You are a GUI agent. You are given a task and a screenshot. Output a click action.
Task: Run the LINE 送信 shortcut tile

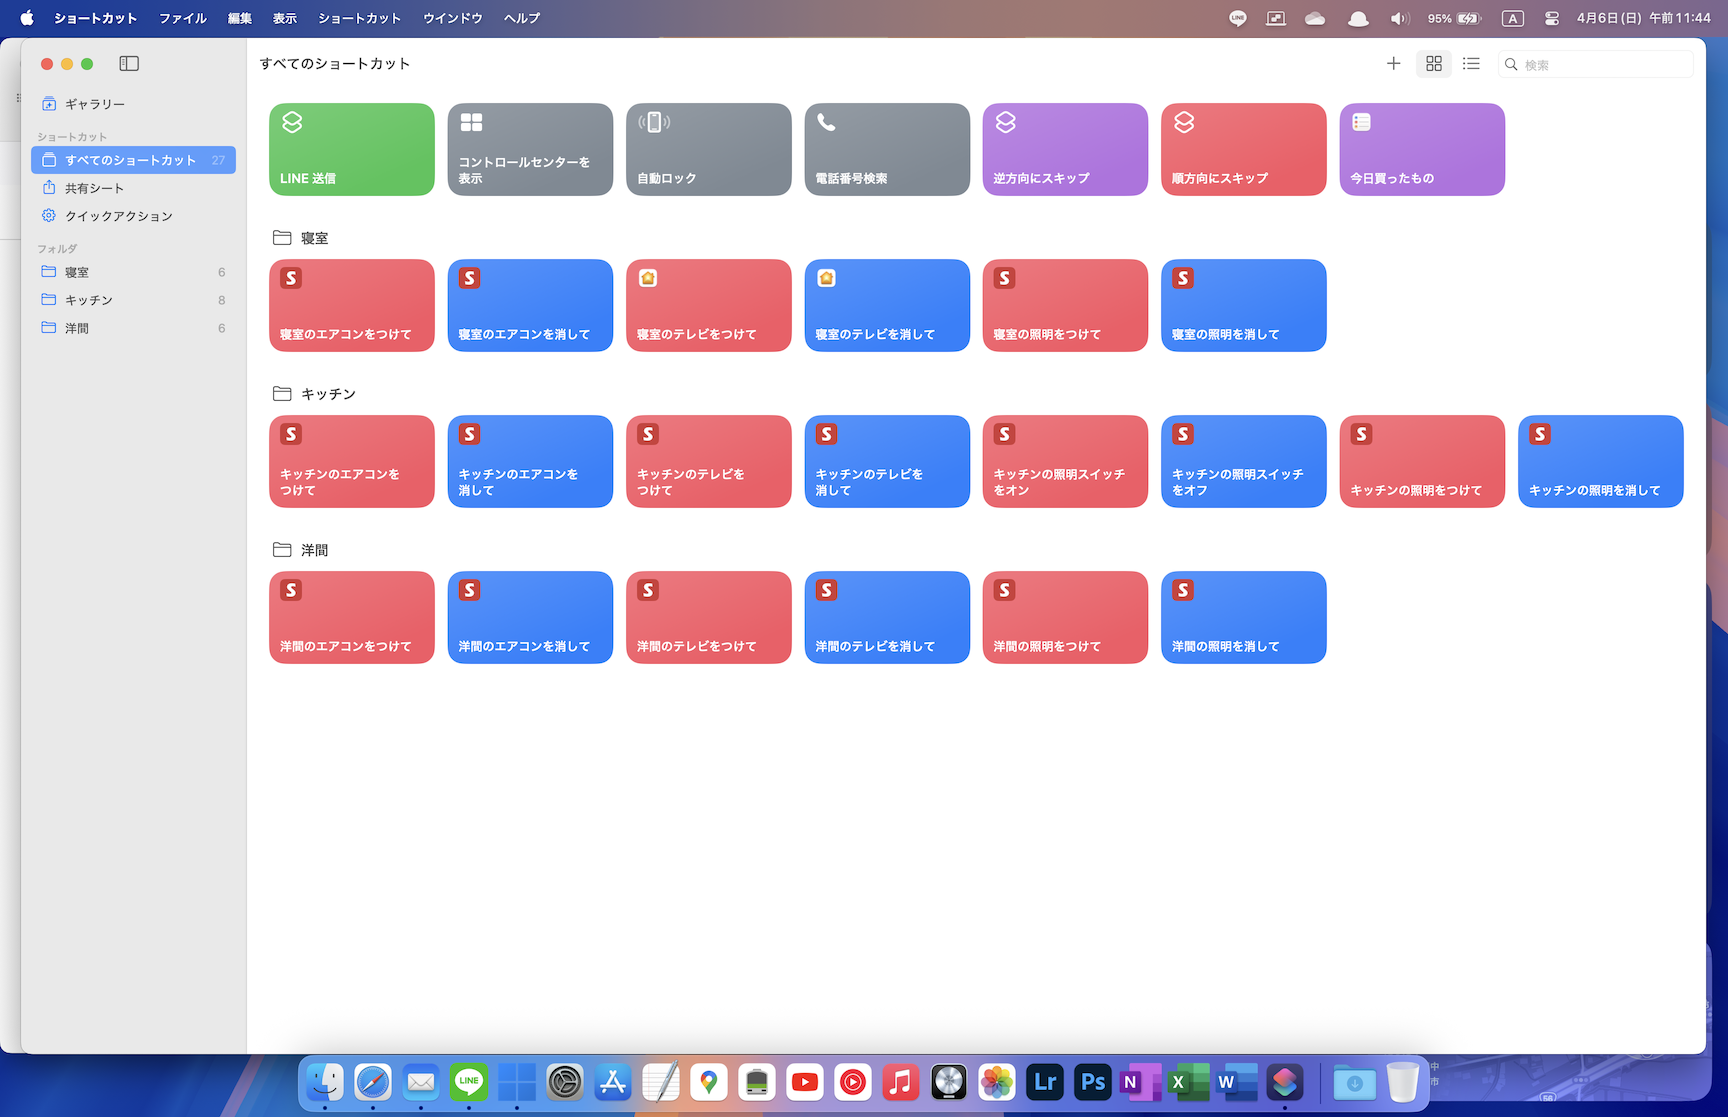click(351, 149)
